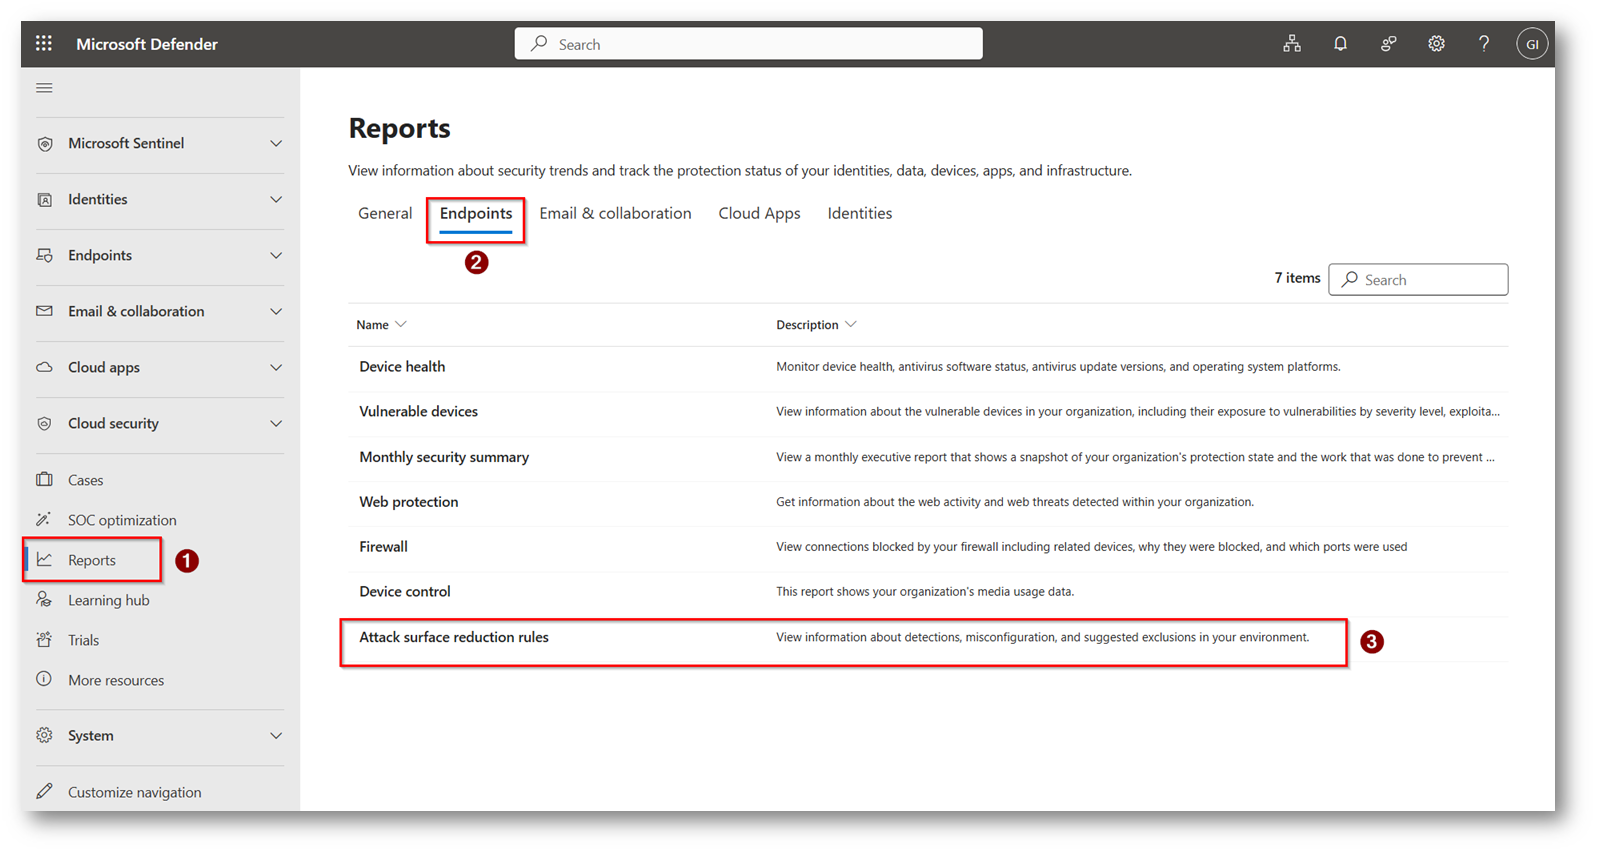Collapse the navigation hamburger menu
This screenshot has height=853, width=1597.
[x=44, y=88]
